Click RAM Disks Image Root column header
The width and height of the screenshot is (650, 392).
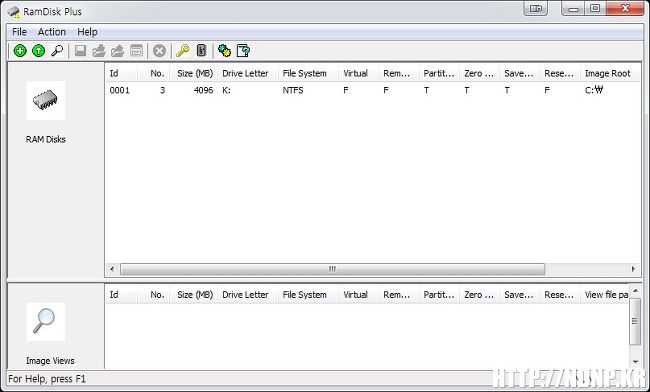point(610,73)
